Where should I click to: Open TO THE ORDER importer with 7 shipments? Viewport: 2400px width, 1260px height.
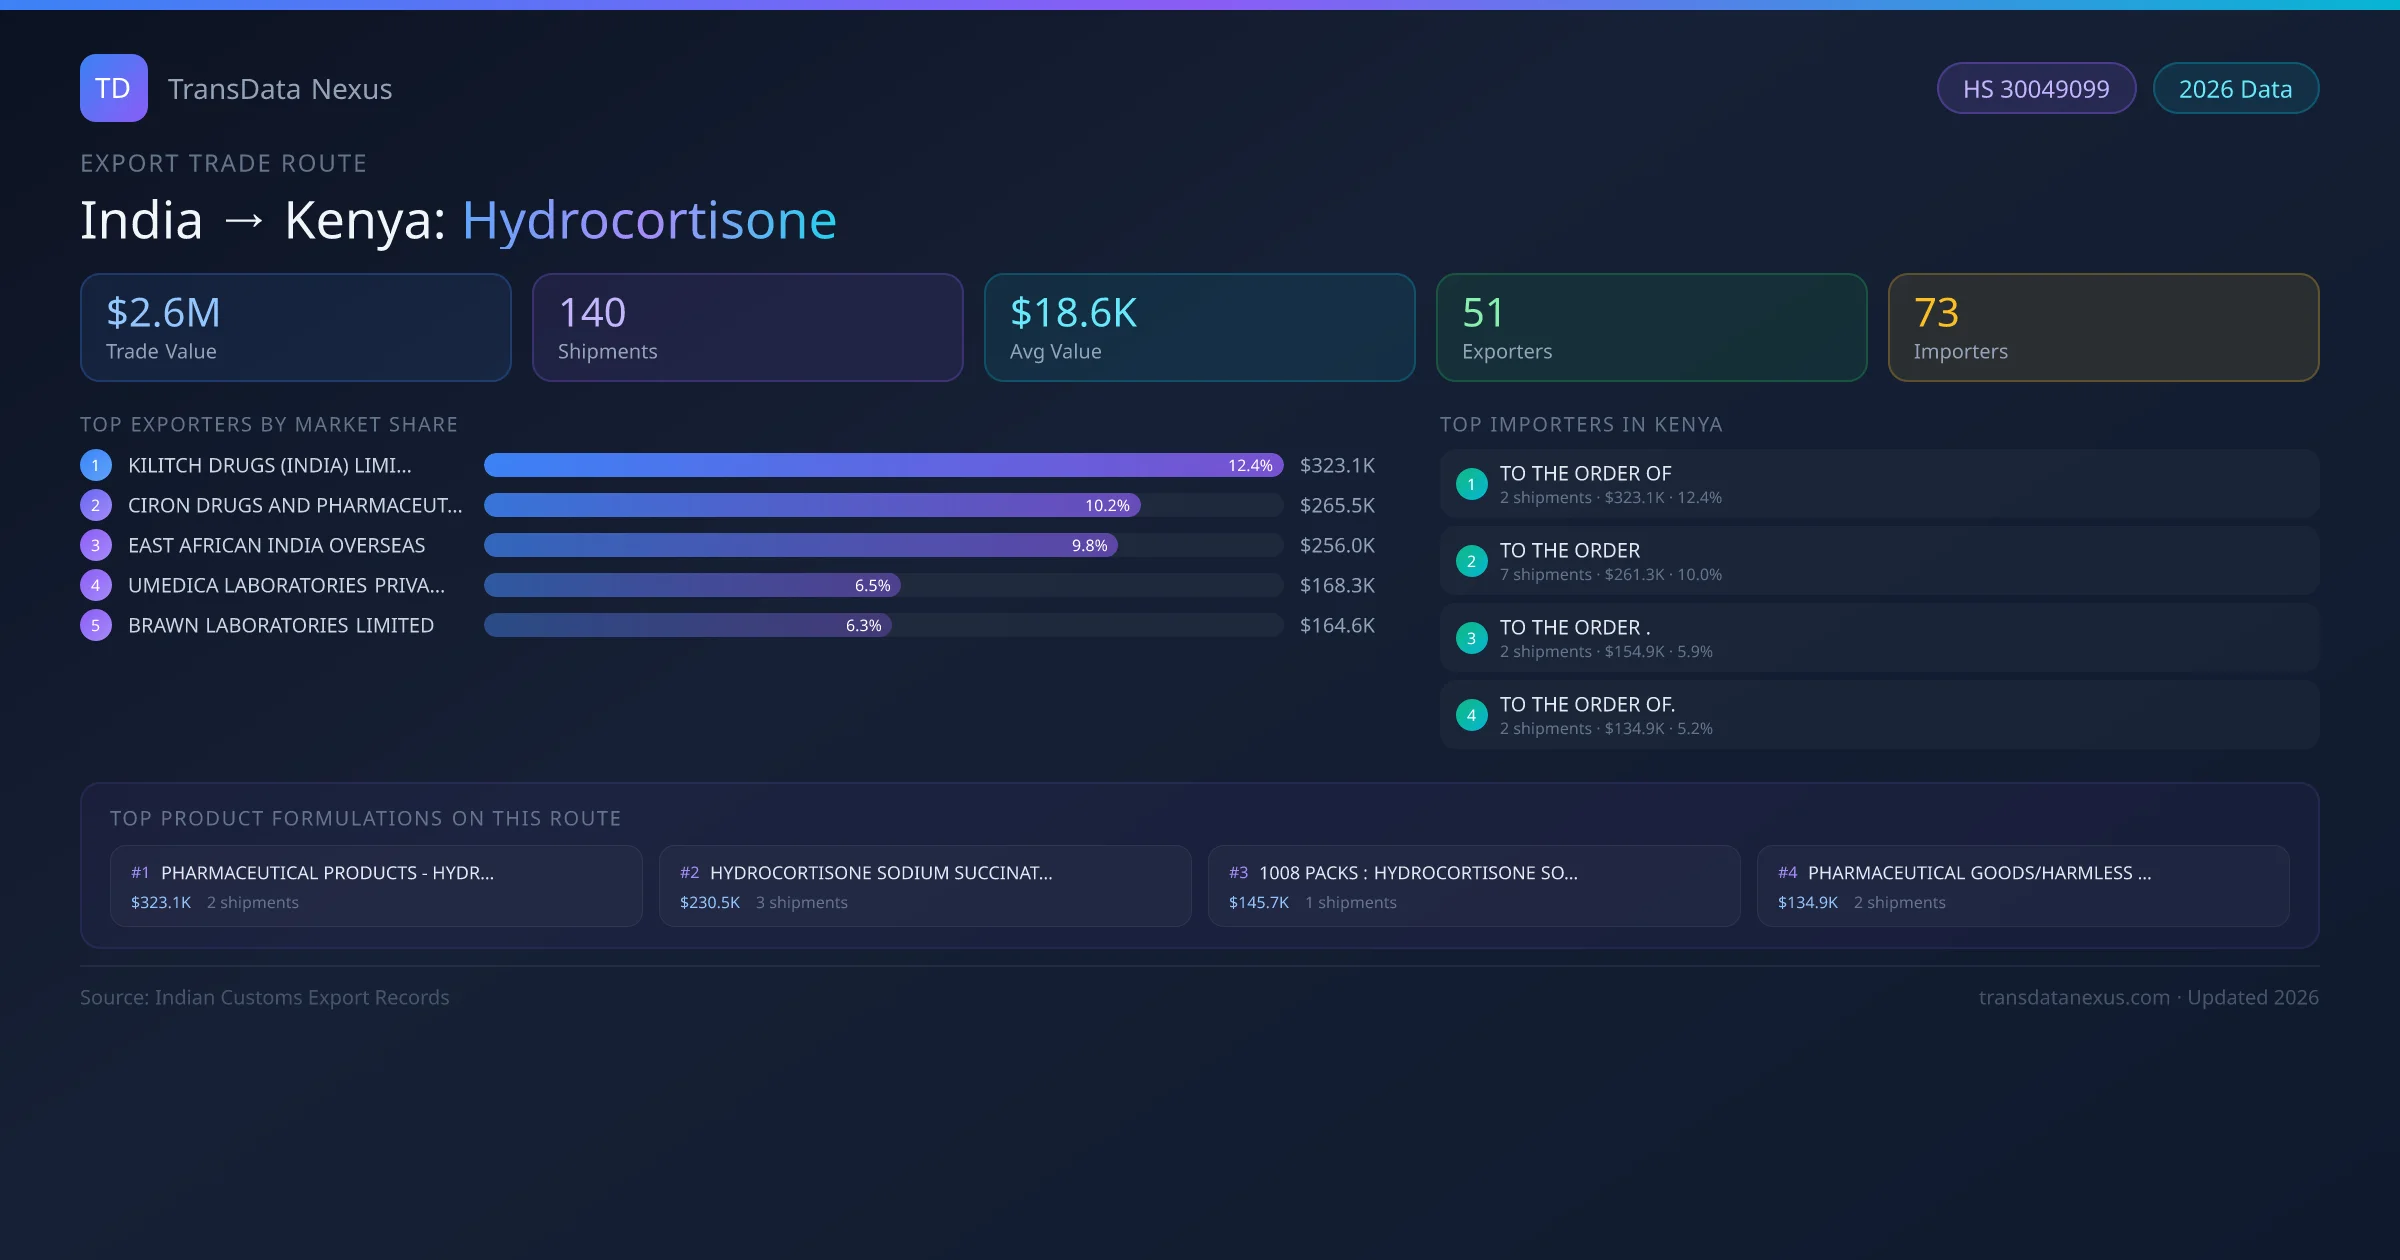click(1878, 561)
